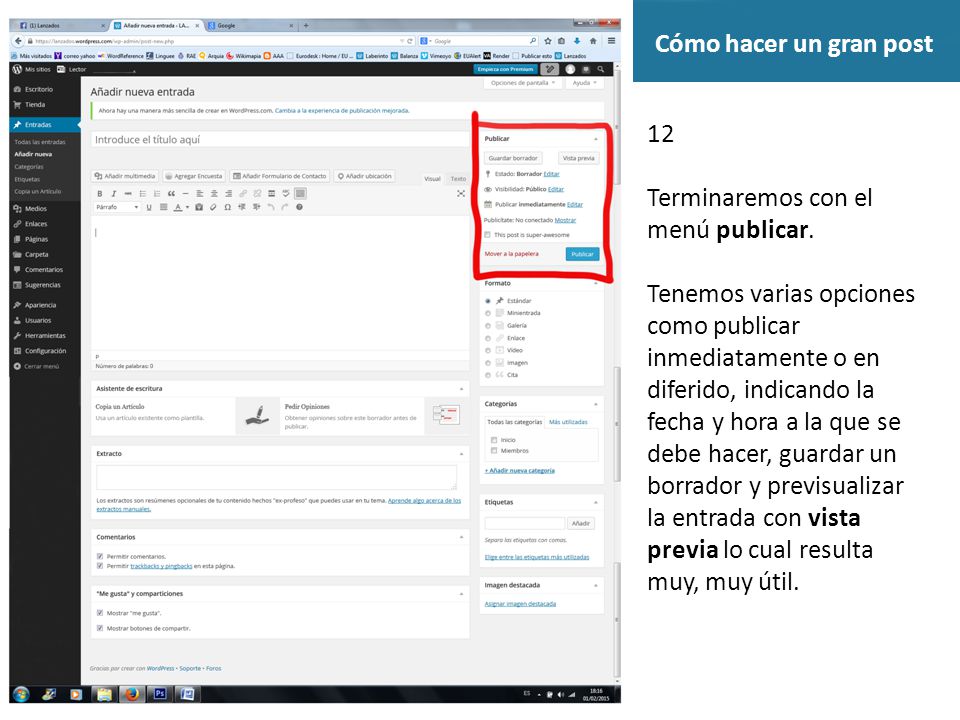This screenshot has height=720, width=960.
Task: Apply italic formatting in editor
Action: [114, 193]
